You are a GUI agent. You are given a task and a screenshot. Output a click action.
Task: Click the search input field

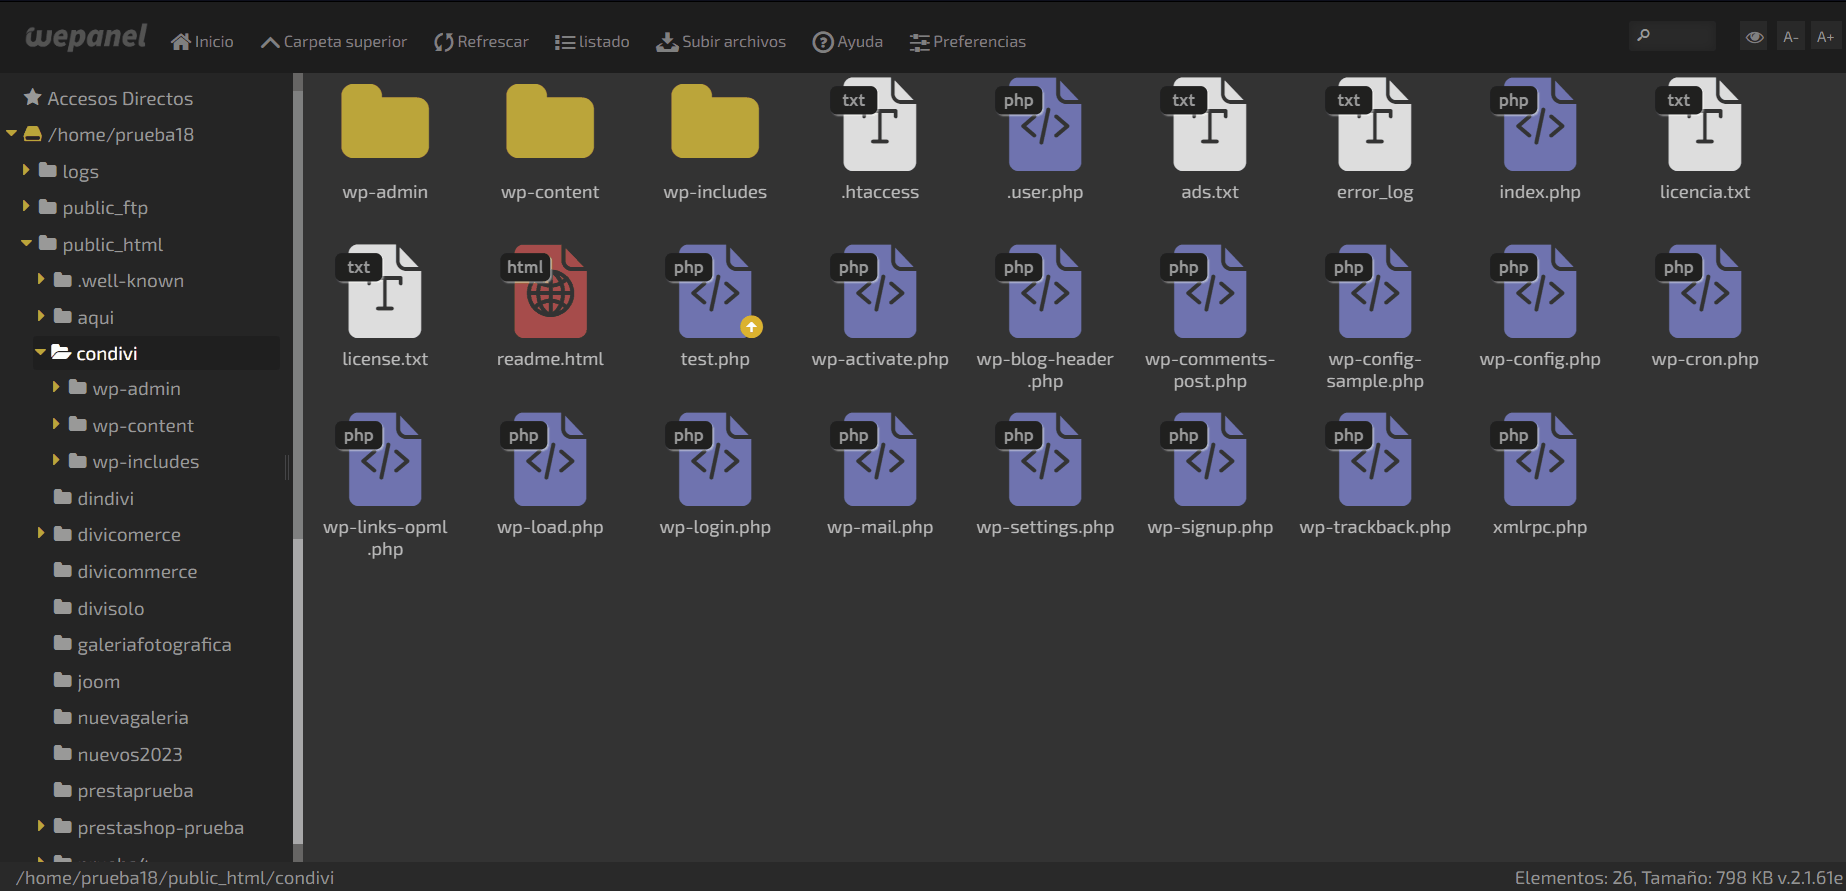click(x=1680, y=37)
